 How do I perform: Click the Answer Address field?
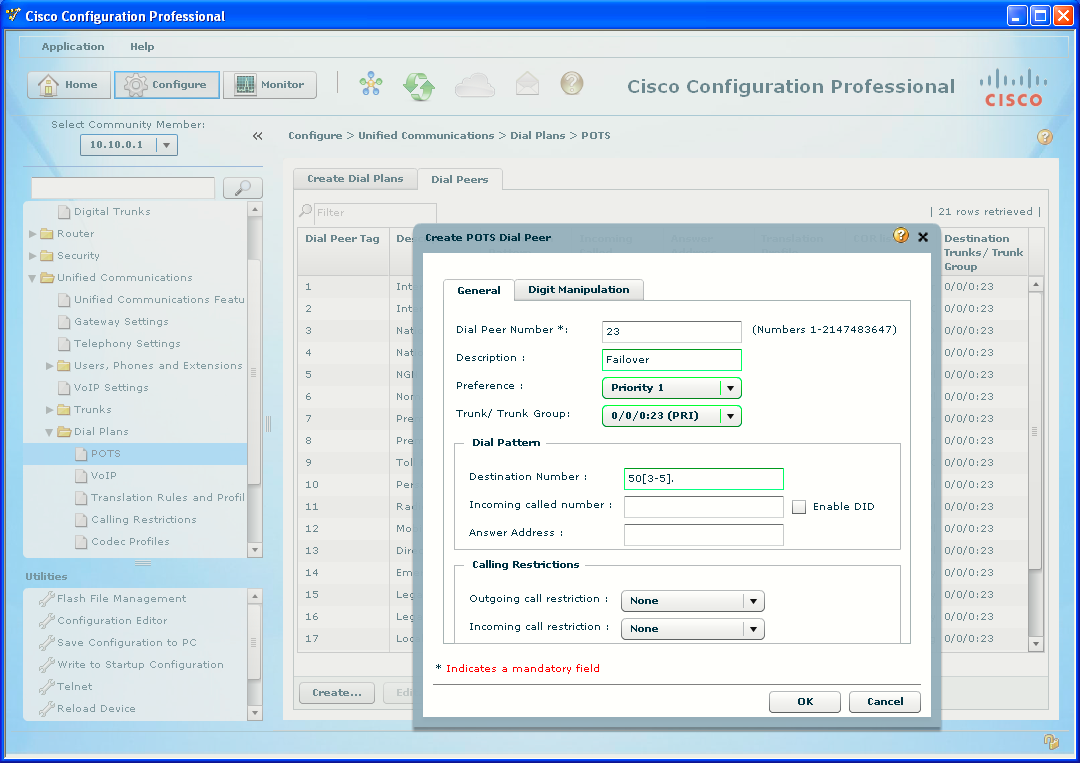click(703, 534)
